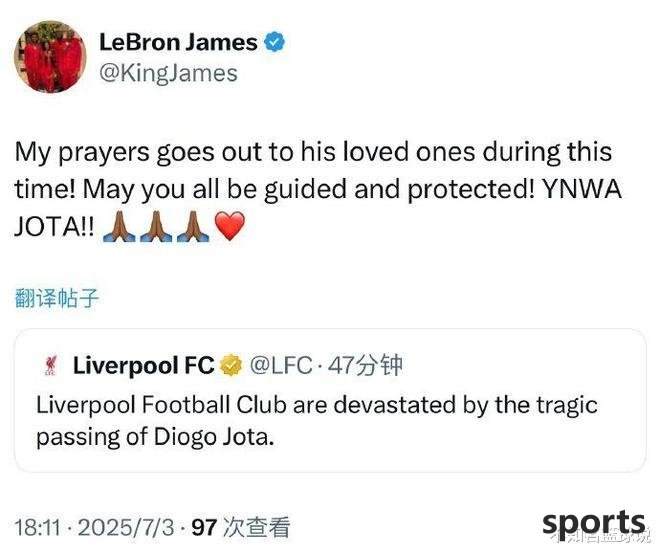View the 97 views count
This screenshot has height=554, width=660.
click(x=241, y=527)
